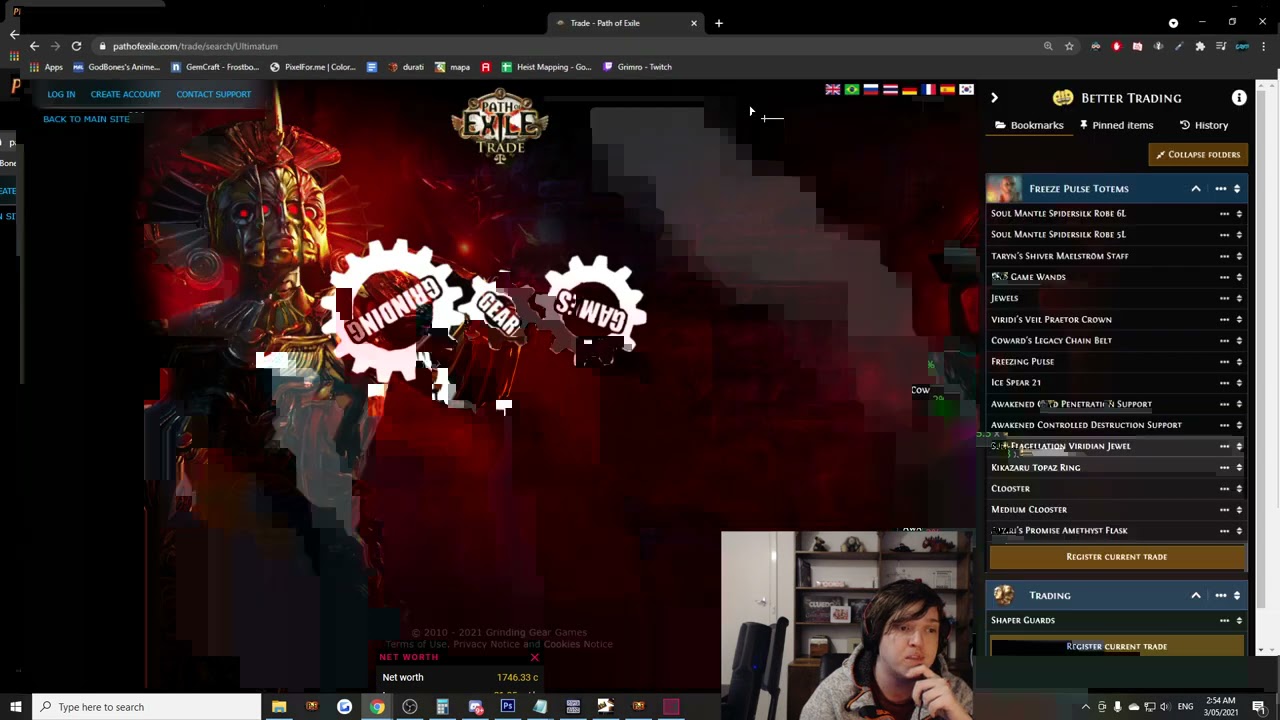Grab reorder handle of Freeze Pulse Totems folder
Image resolution: width=1280 pixels, height=720 pixels.
click(1237, 188)
